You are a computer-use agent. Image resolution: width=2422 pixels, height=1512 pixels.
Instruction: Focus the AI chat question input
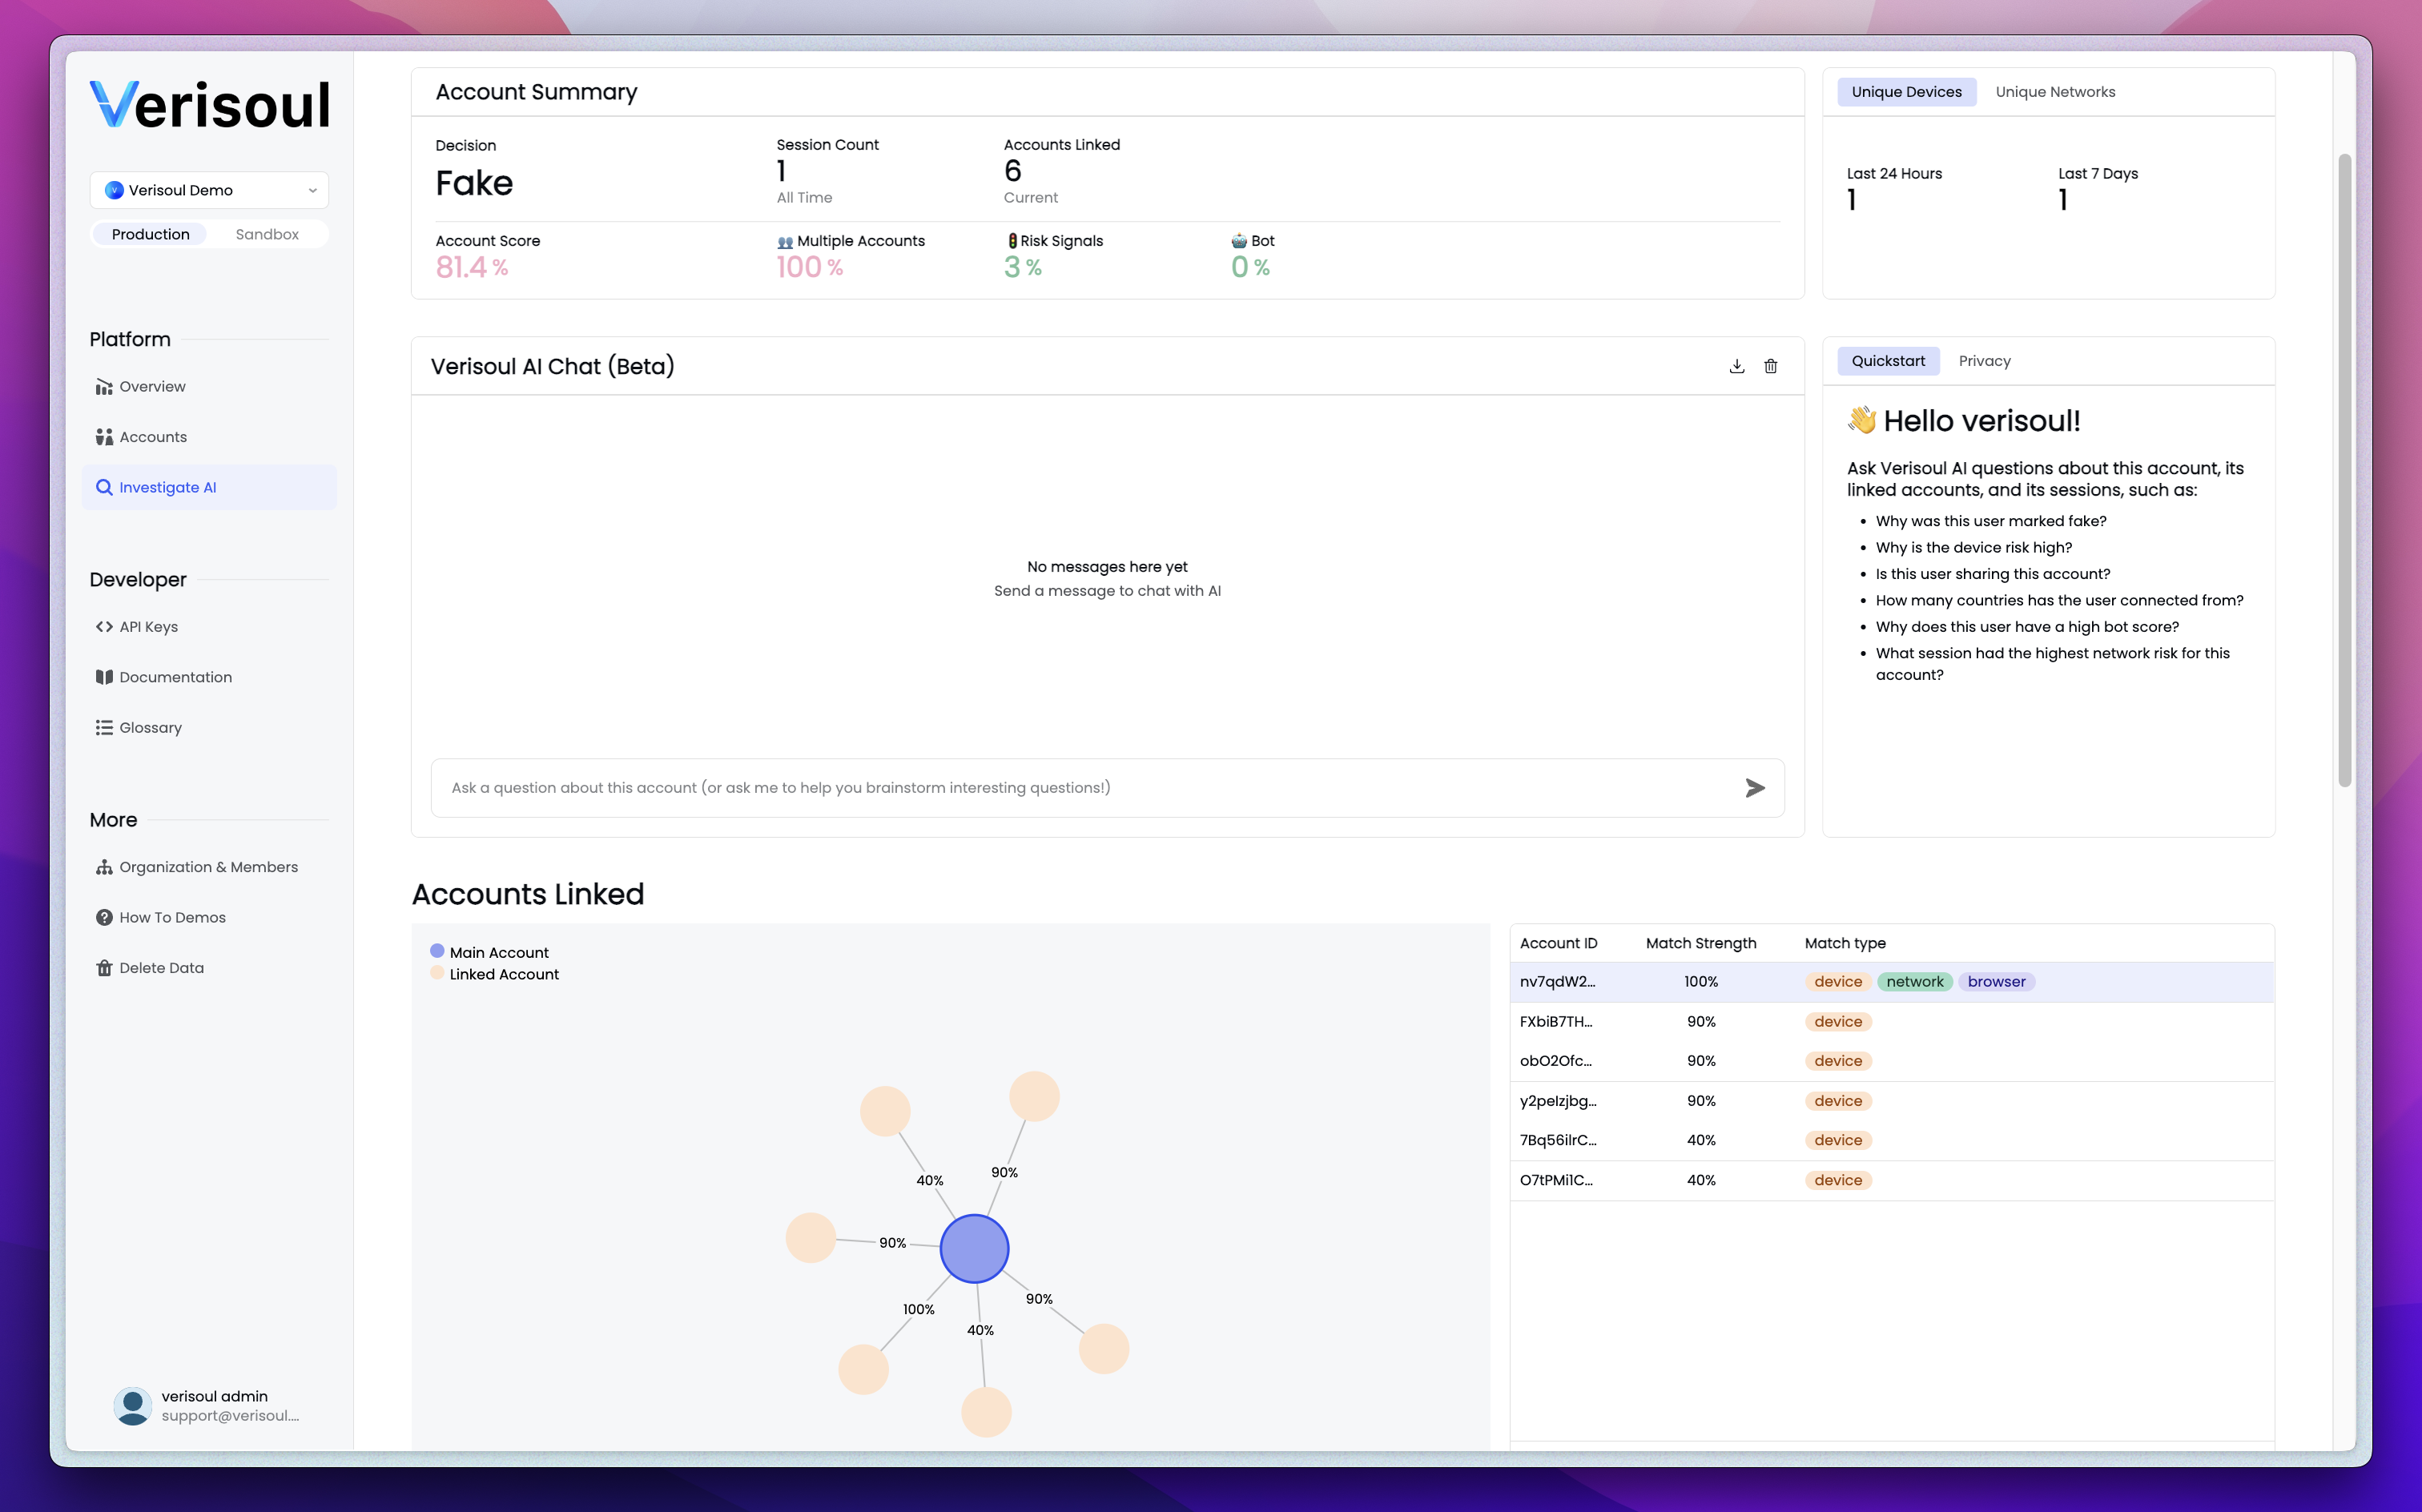pos(1080,788)
